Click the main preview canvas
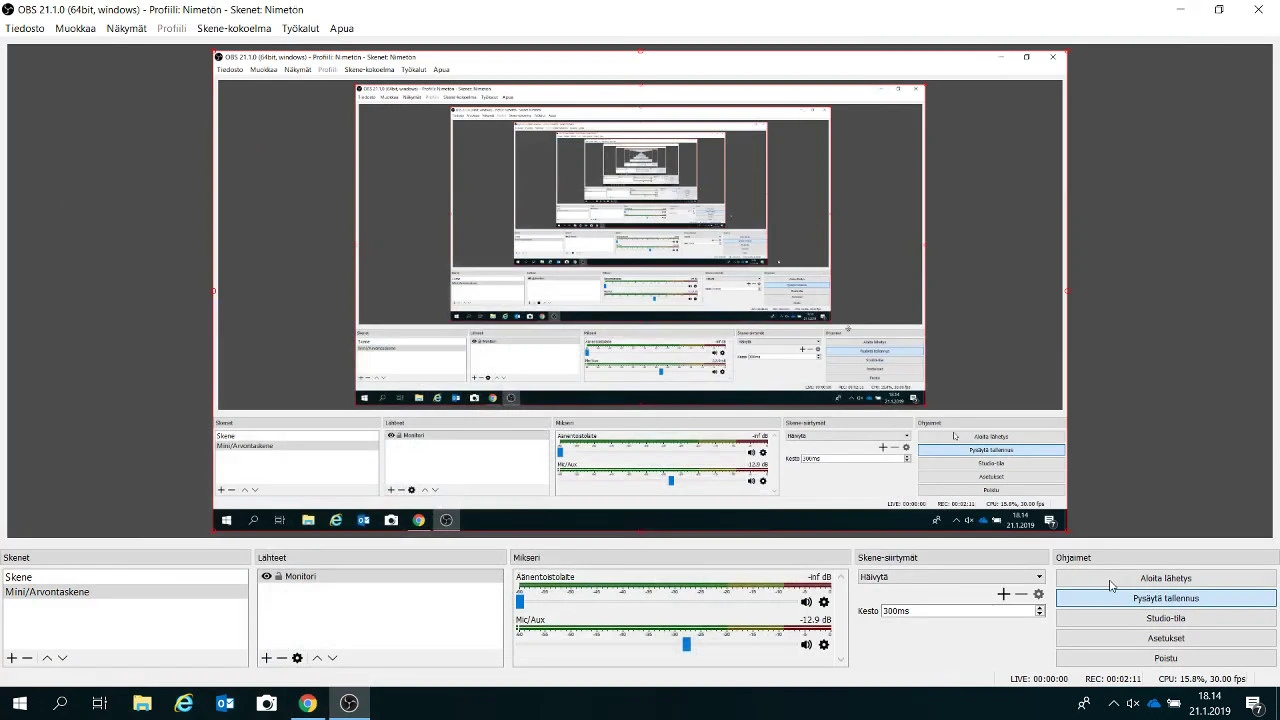This screenshot has width=1280, height=720. [x=640, y=291]
